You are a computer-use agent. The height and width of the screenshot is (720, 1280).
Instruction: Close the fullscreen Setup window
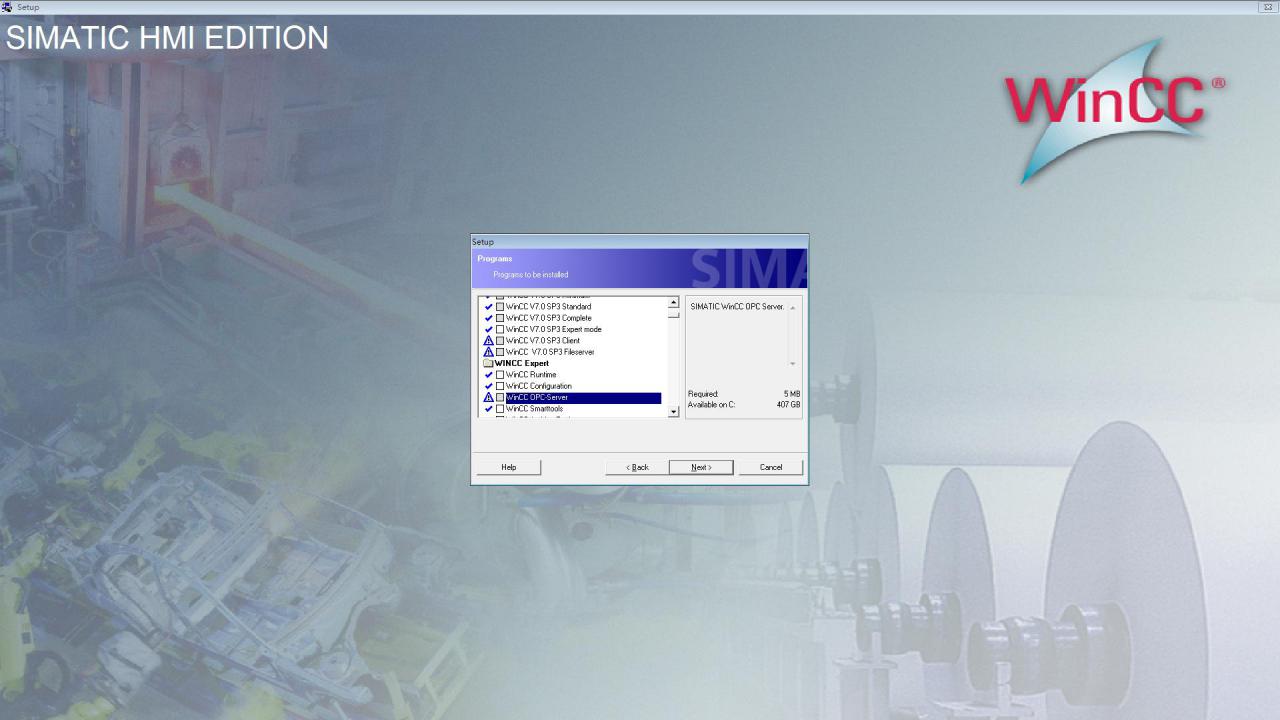[1267, 7]
